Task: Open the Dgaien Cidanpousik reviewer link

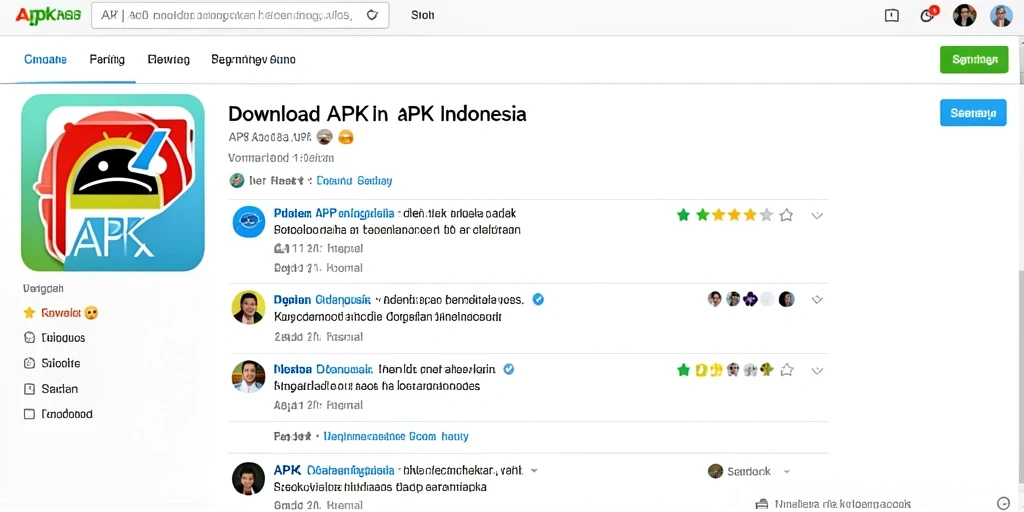Action: point(323,300)
